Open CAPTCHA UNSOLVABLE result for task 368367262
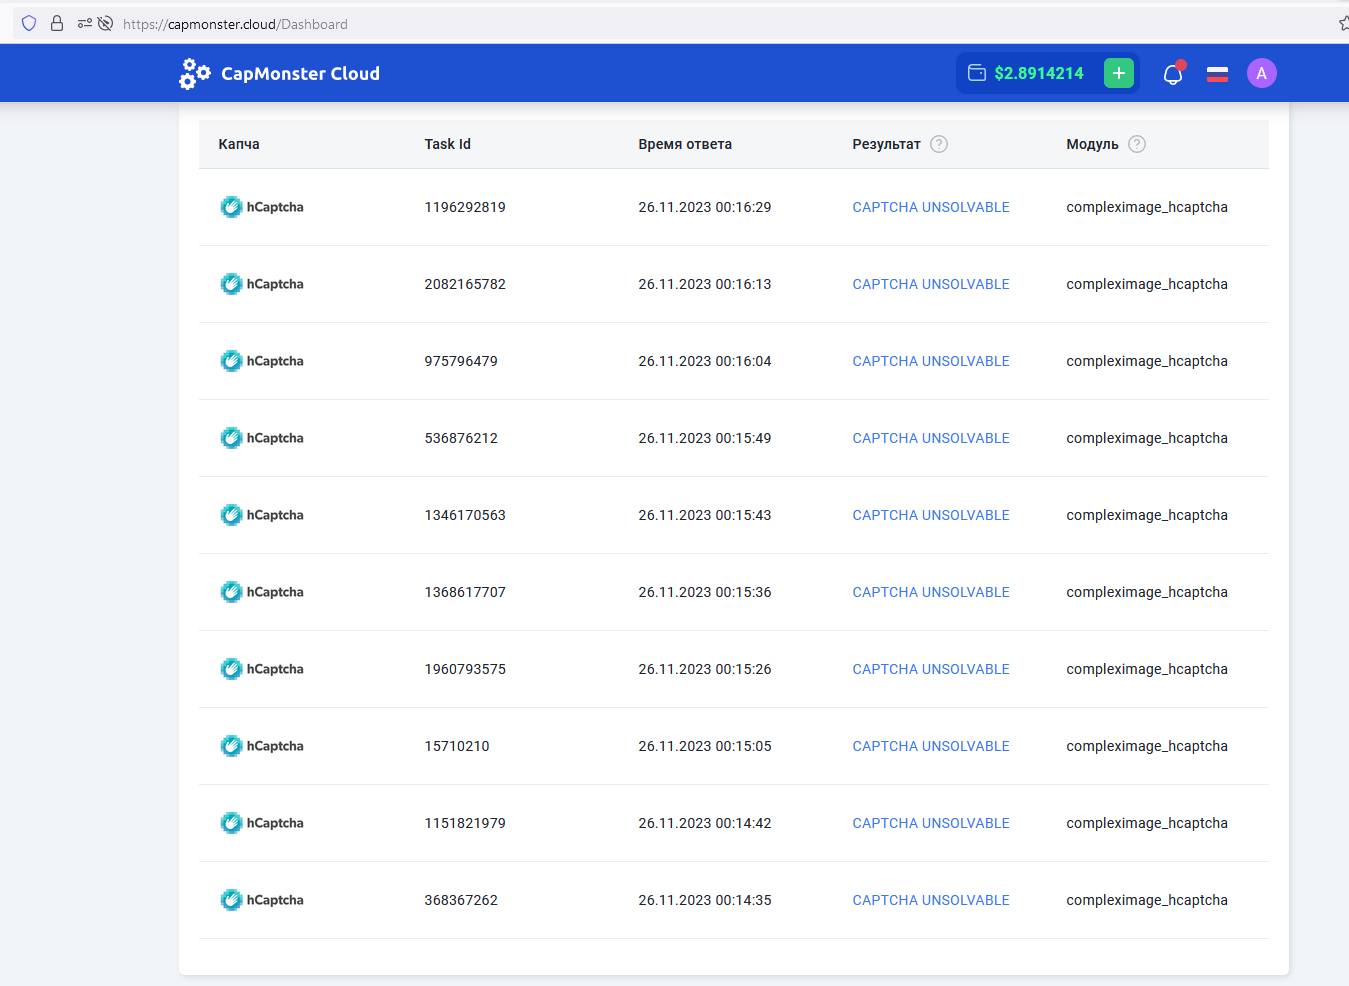The height and width of the screenshot is (986, 1349). [931, 900]
